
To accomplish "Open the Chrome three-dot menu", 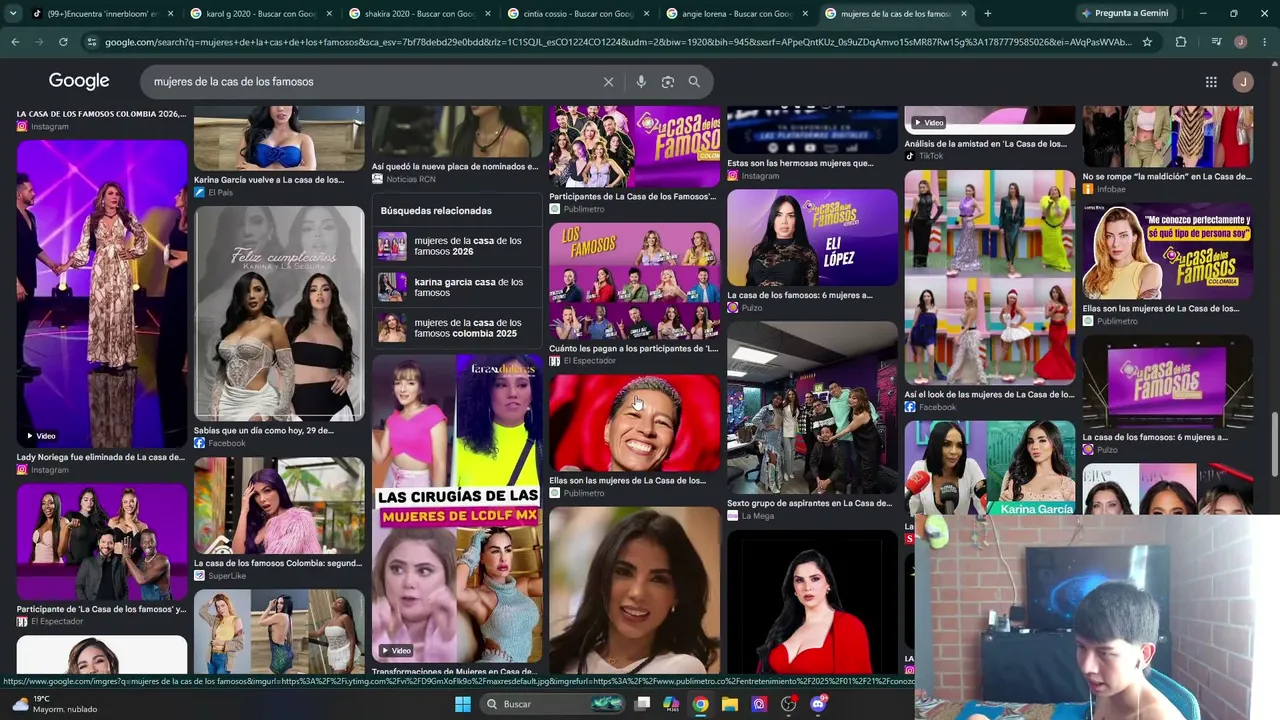I will point(1264,42).
